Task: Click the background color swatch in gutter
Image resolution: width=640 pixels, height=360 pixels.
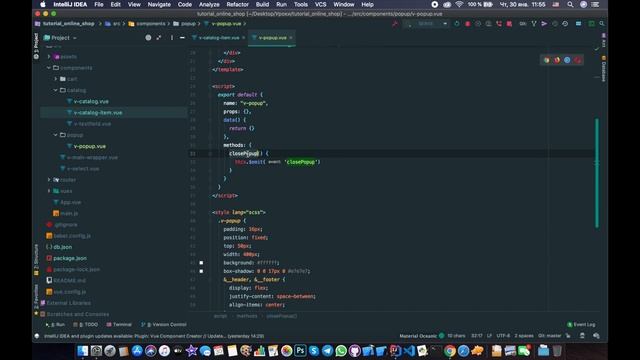Action: (x=201, y=263)
